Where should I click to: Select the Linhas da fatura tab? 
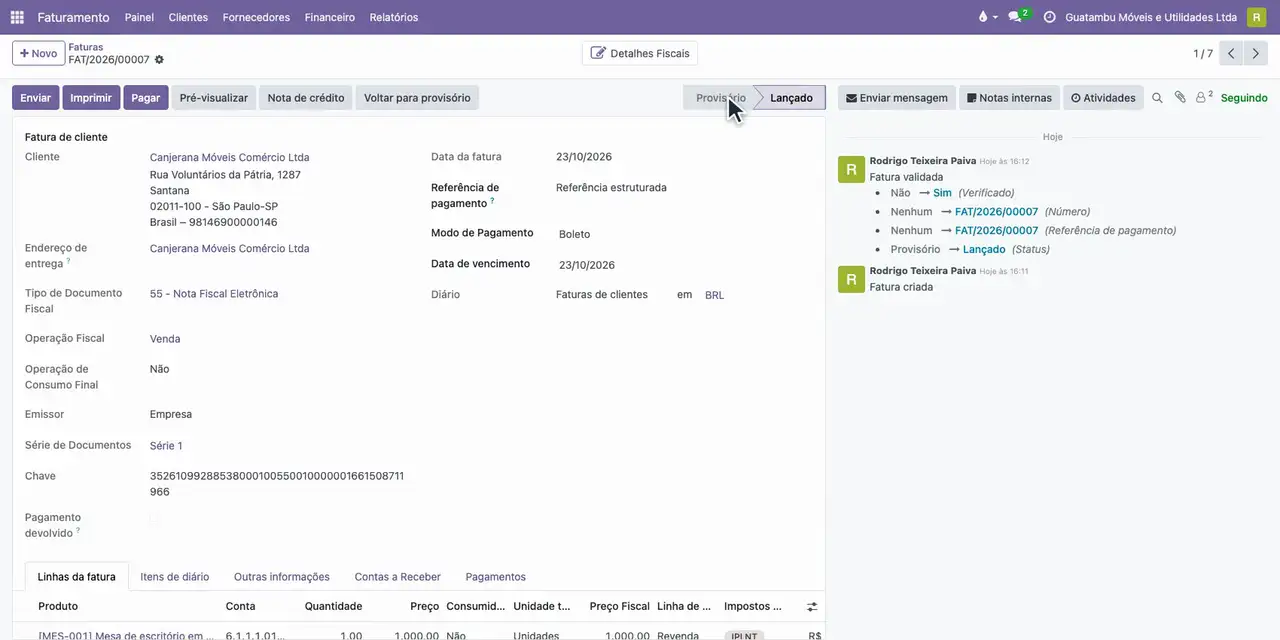point(77,577)
